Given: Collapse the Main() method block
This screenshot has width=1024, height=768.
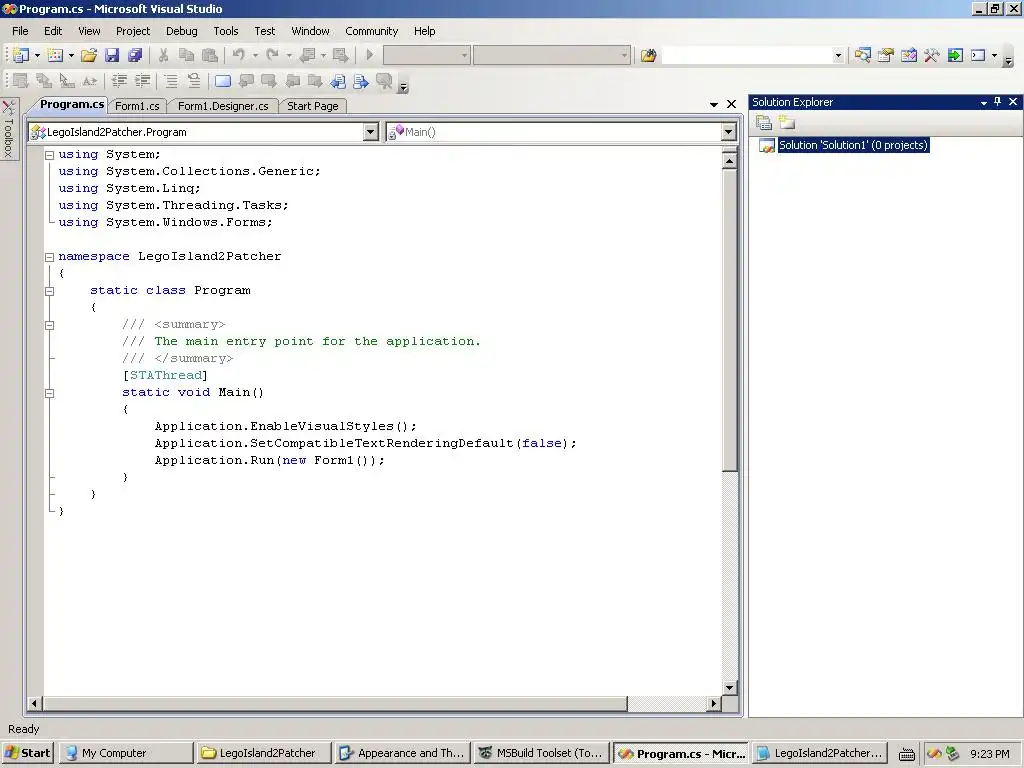Looking at the screenshot, I should pos(49,393).
